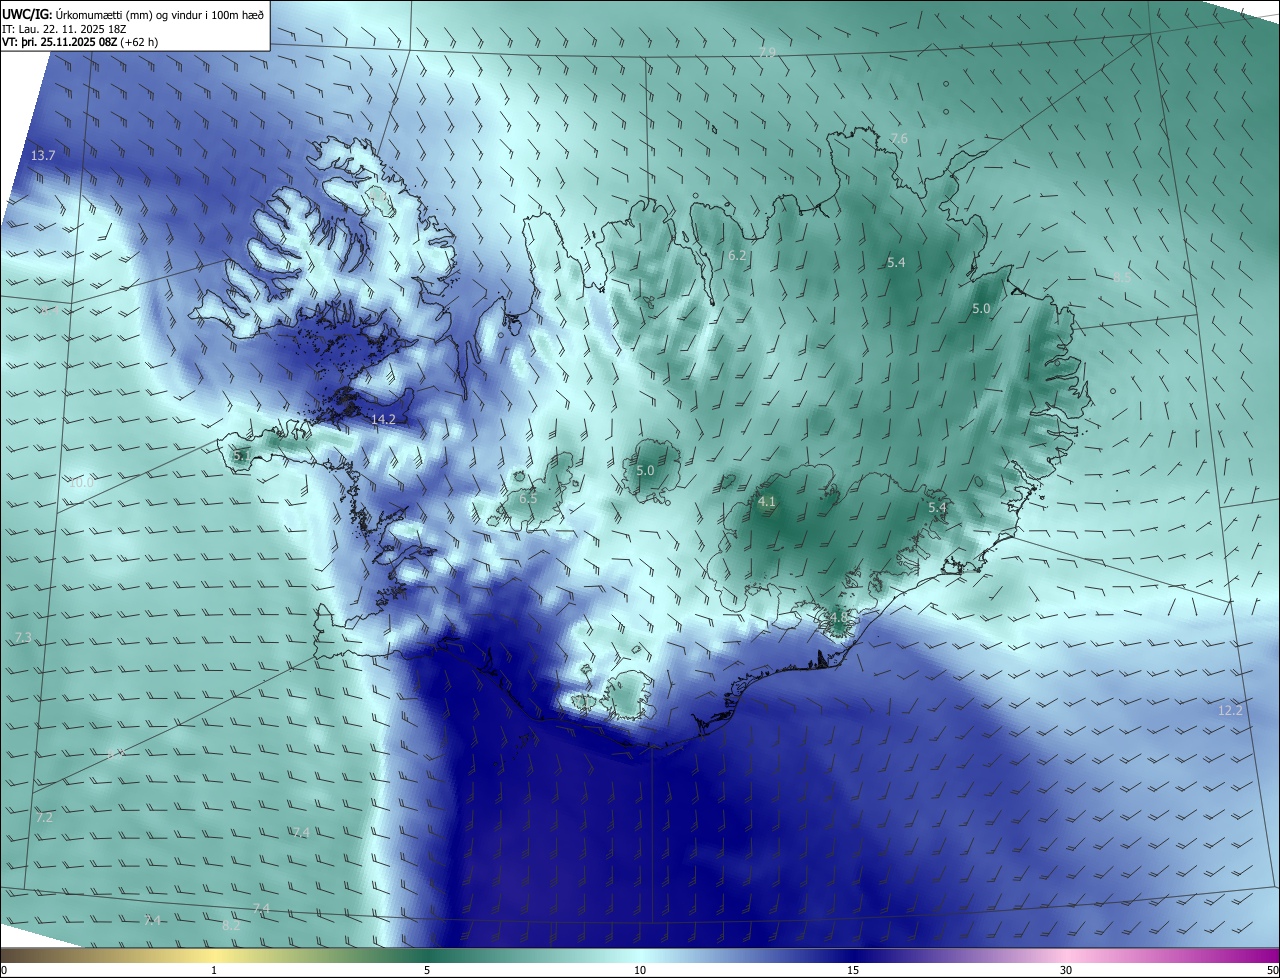
Task: Click the 5 tick on the colour scale
Action: click(x=427, y=971)
